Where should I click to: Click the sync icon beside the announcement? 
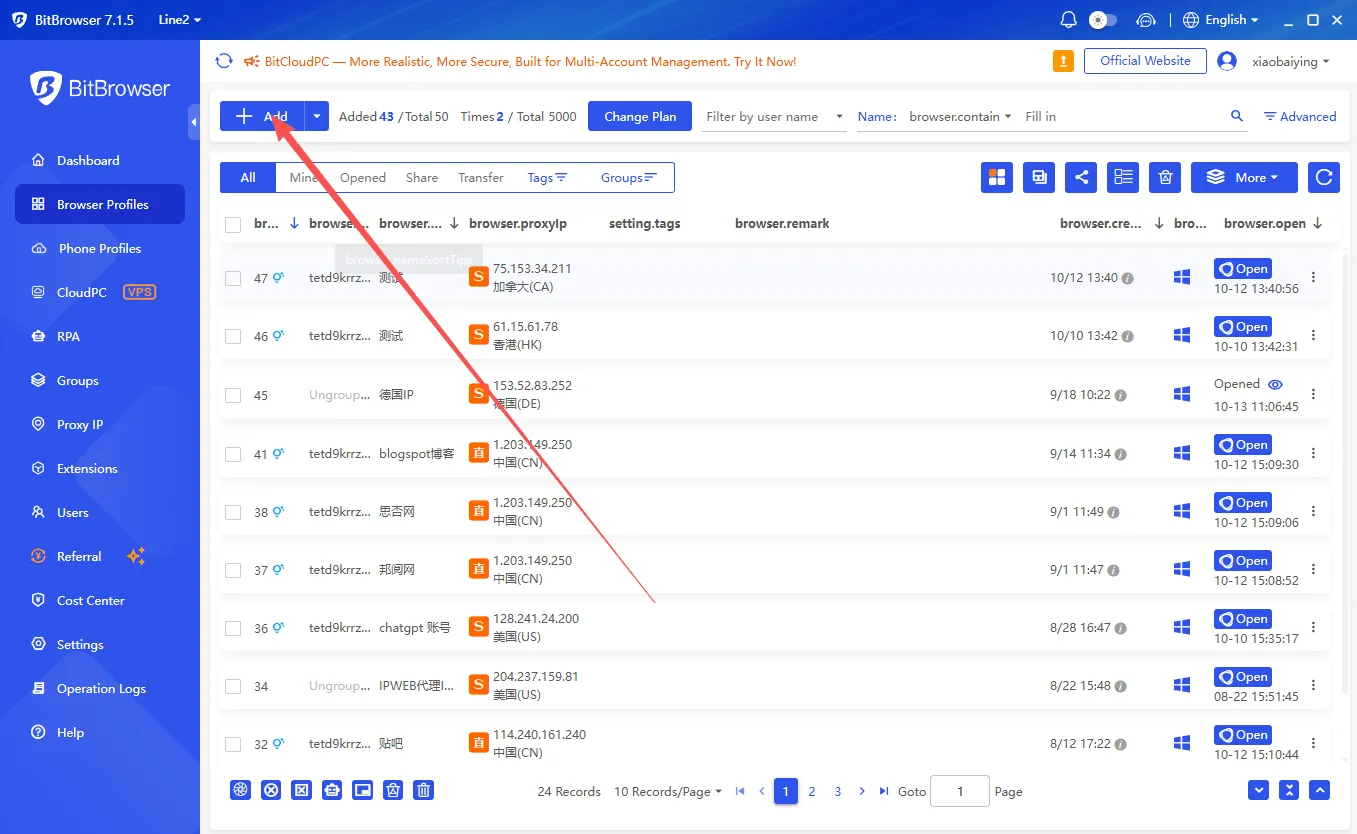[x=224, y=61]
